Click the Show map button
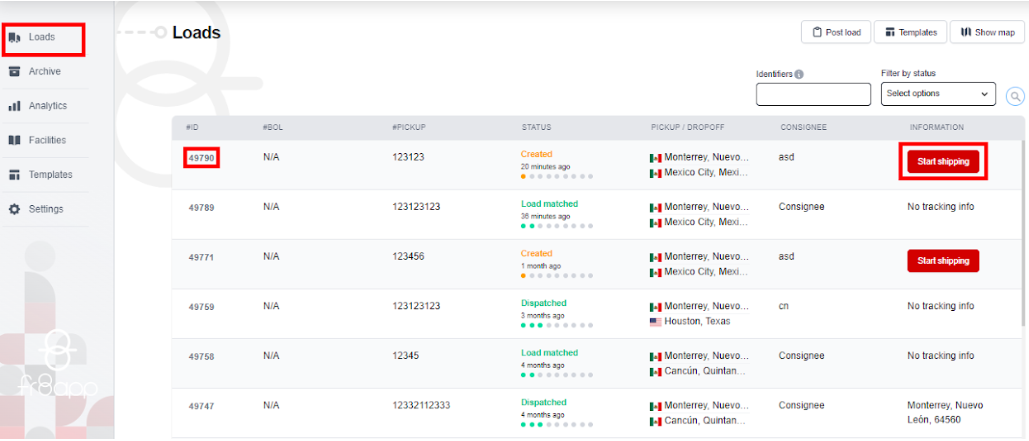This screenshot has width=1029, height=441. [987, 32]
